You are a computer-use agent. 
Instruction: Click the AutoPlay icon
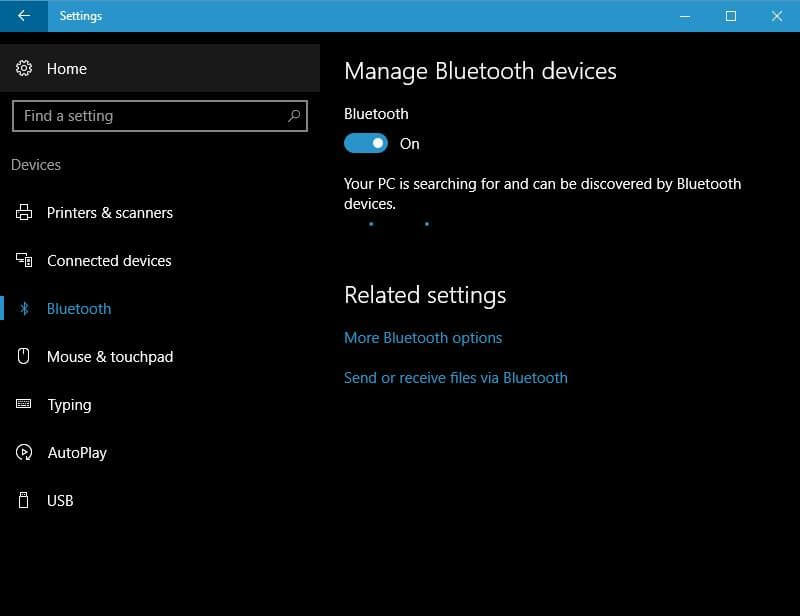[x=23, y=452]
